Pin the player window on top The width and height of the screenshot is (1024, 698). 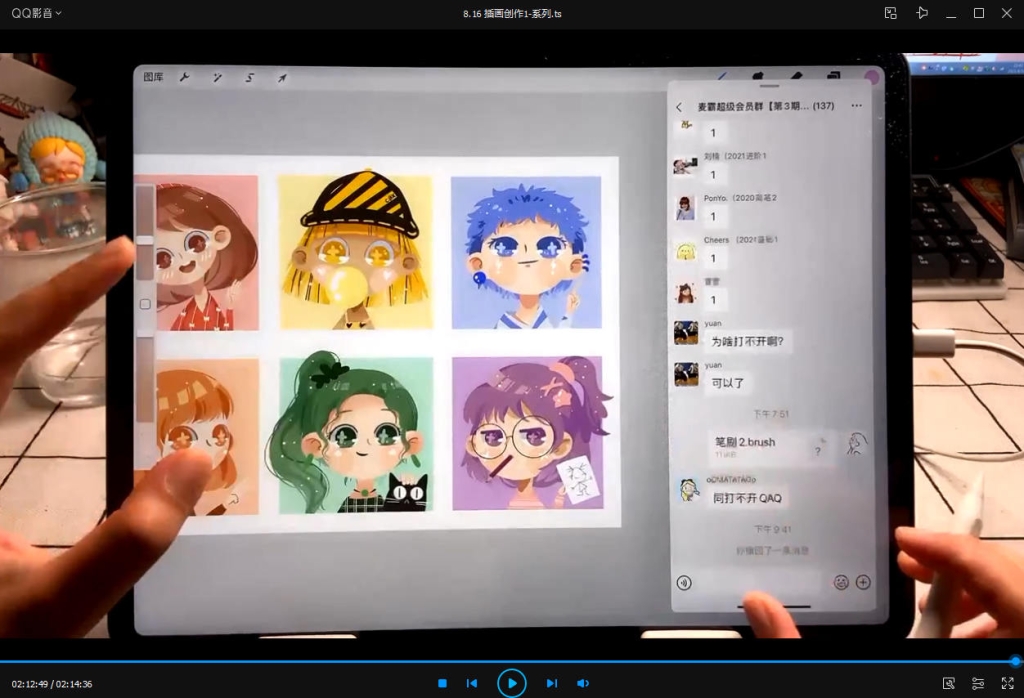click(921, 13)
